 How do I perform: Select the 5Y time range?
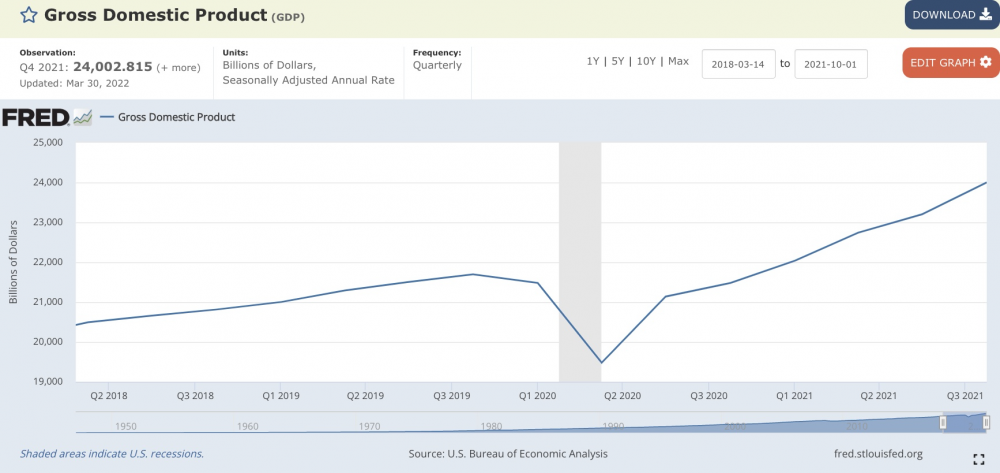tap(617, 62)
